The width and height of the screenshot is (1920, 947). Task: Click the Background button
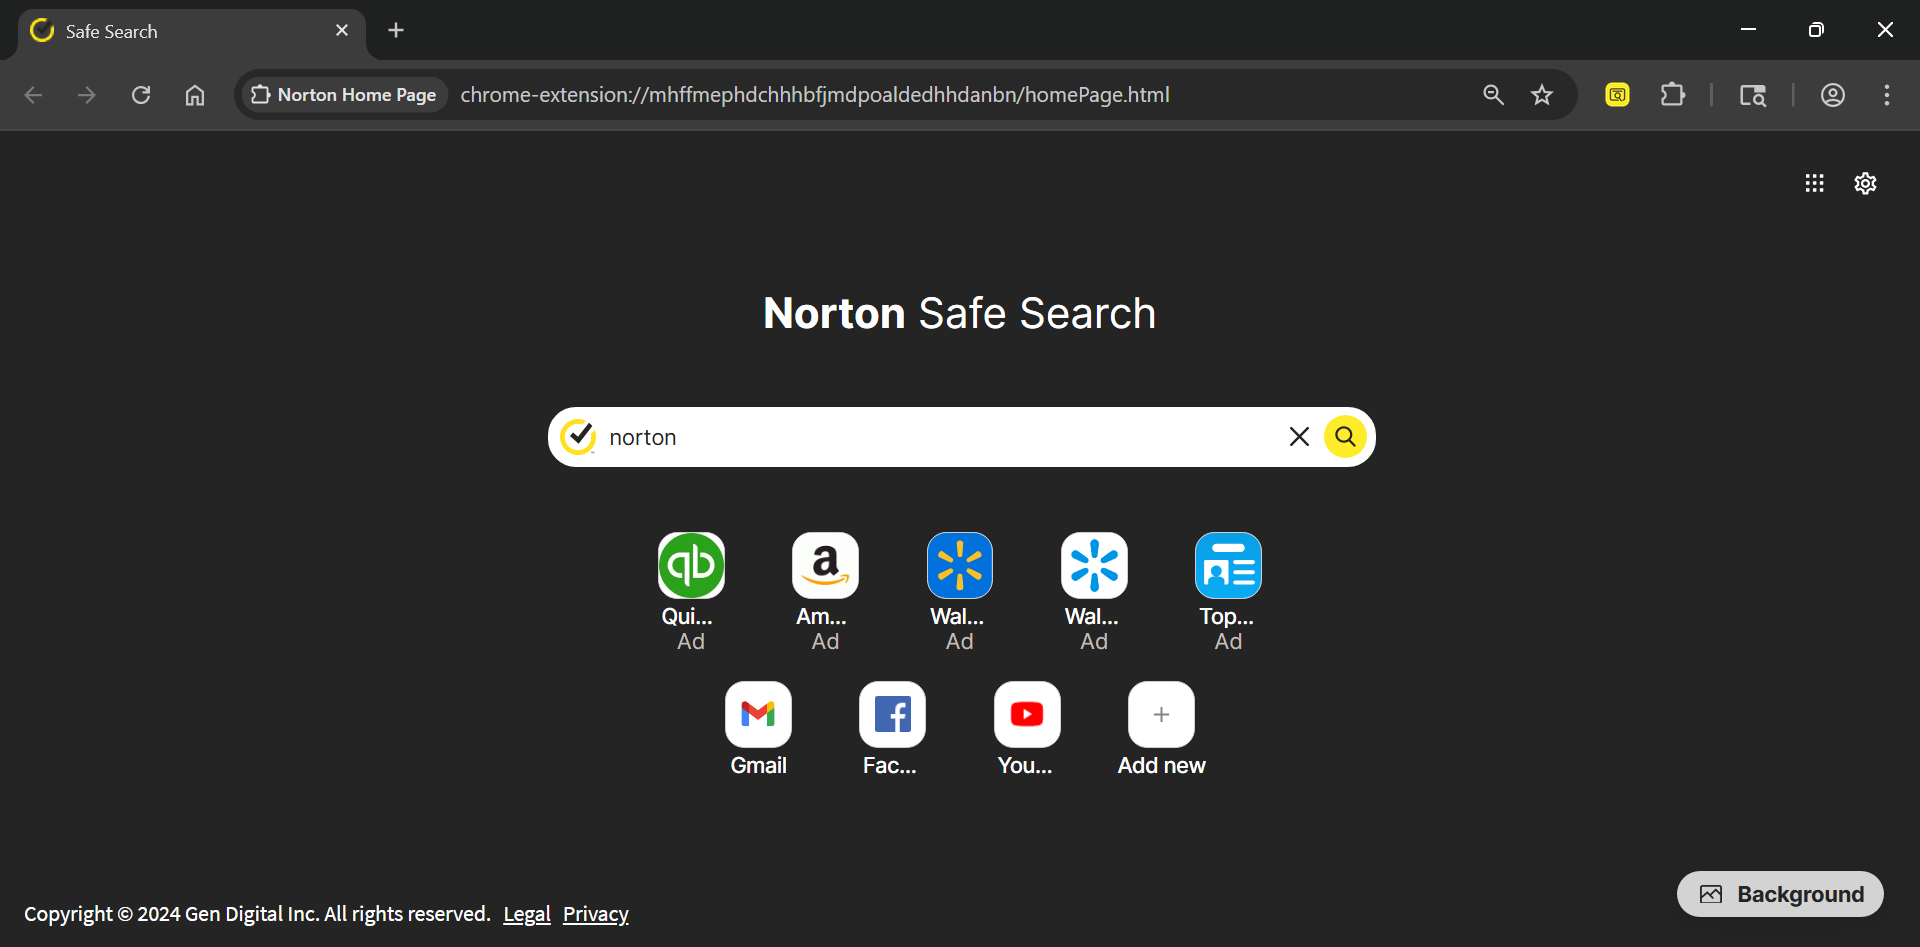pos(1780,894)
